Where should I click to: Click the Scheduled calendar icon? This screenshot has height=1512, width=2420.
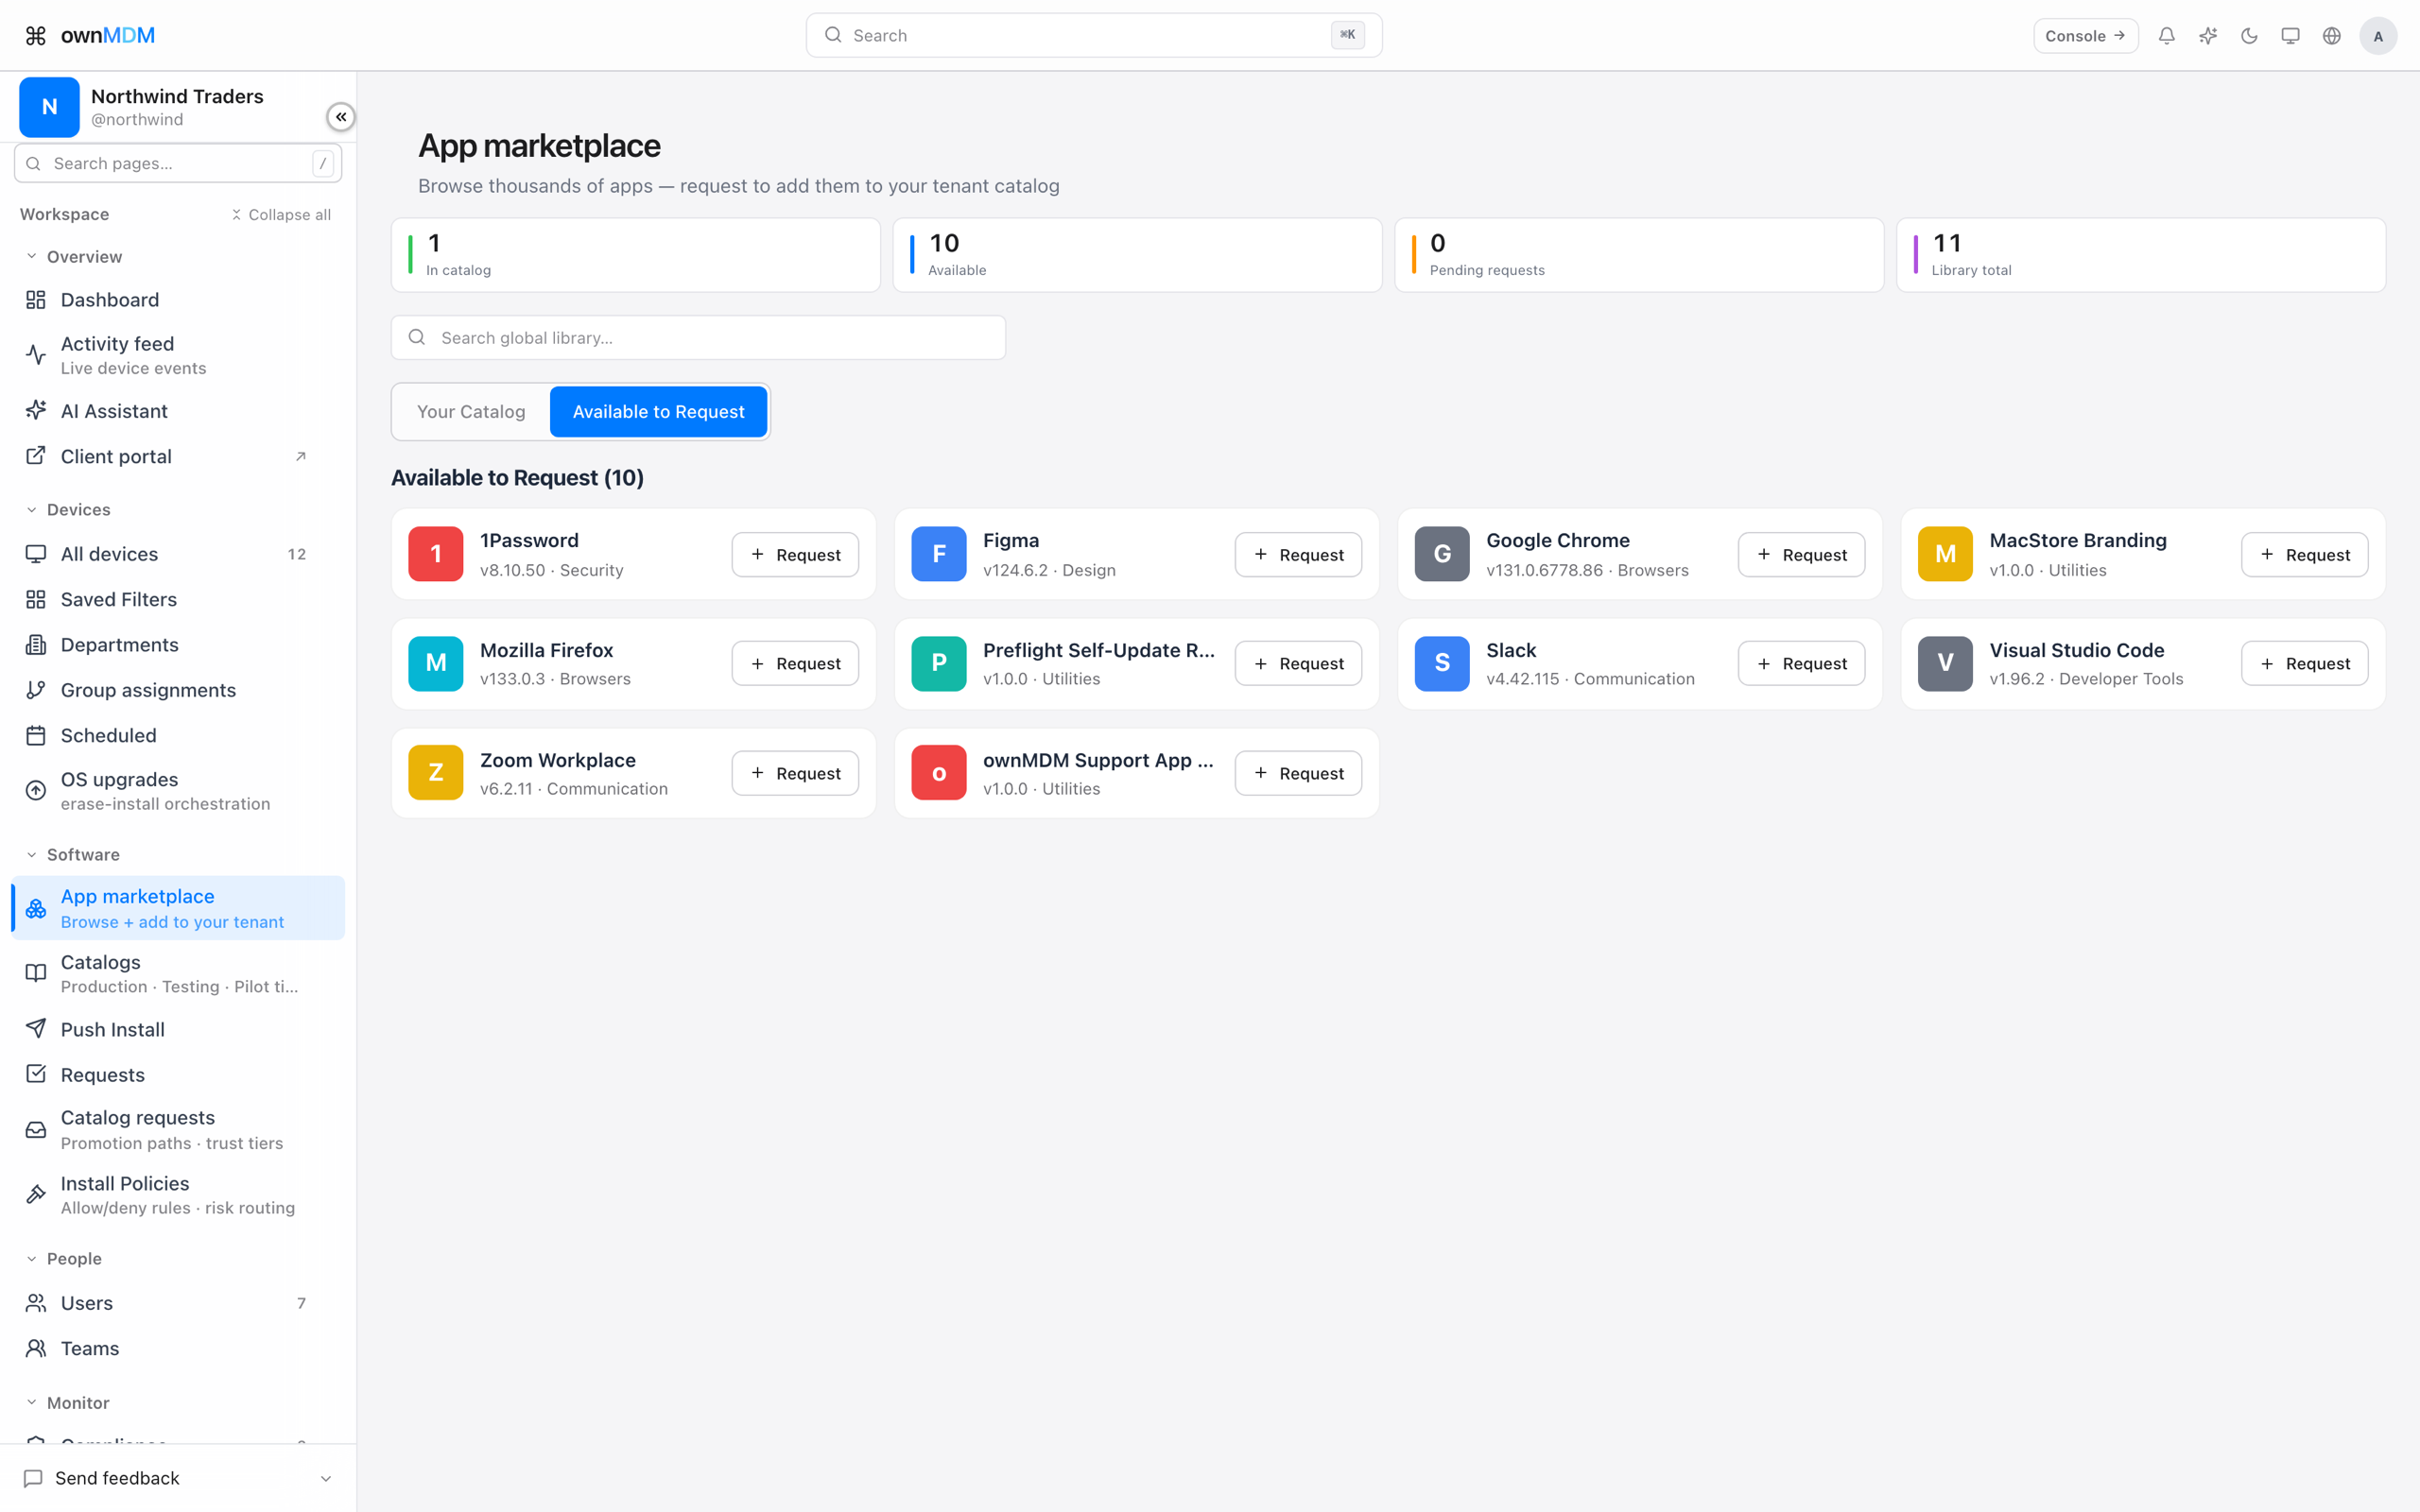(x=36, y=735)
